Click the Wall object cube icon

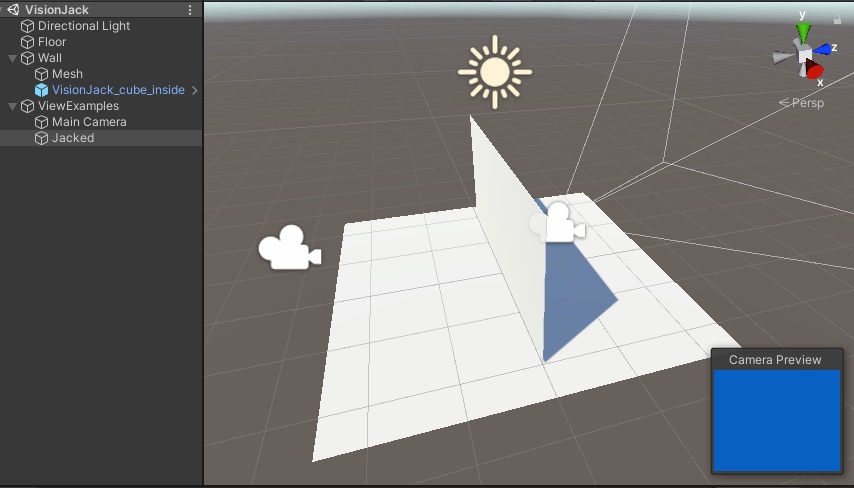click(x=27, y=58)
